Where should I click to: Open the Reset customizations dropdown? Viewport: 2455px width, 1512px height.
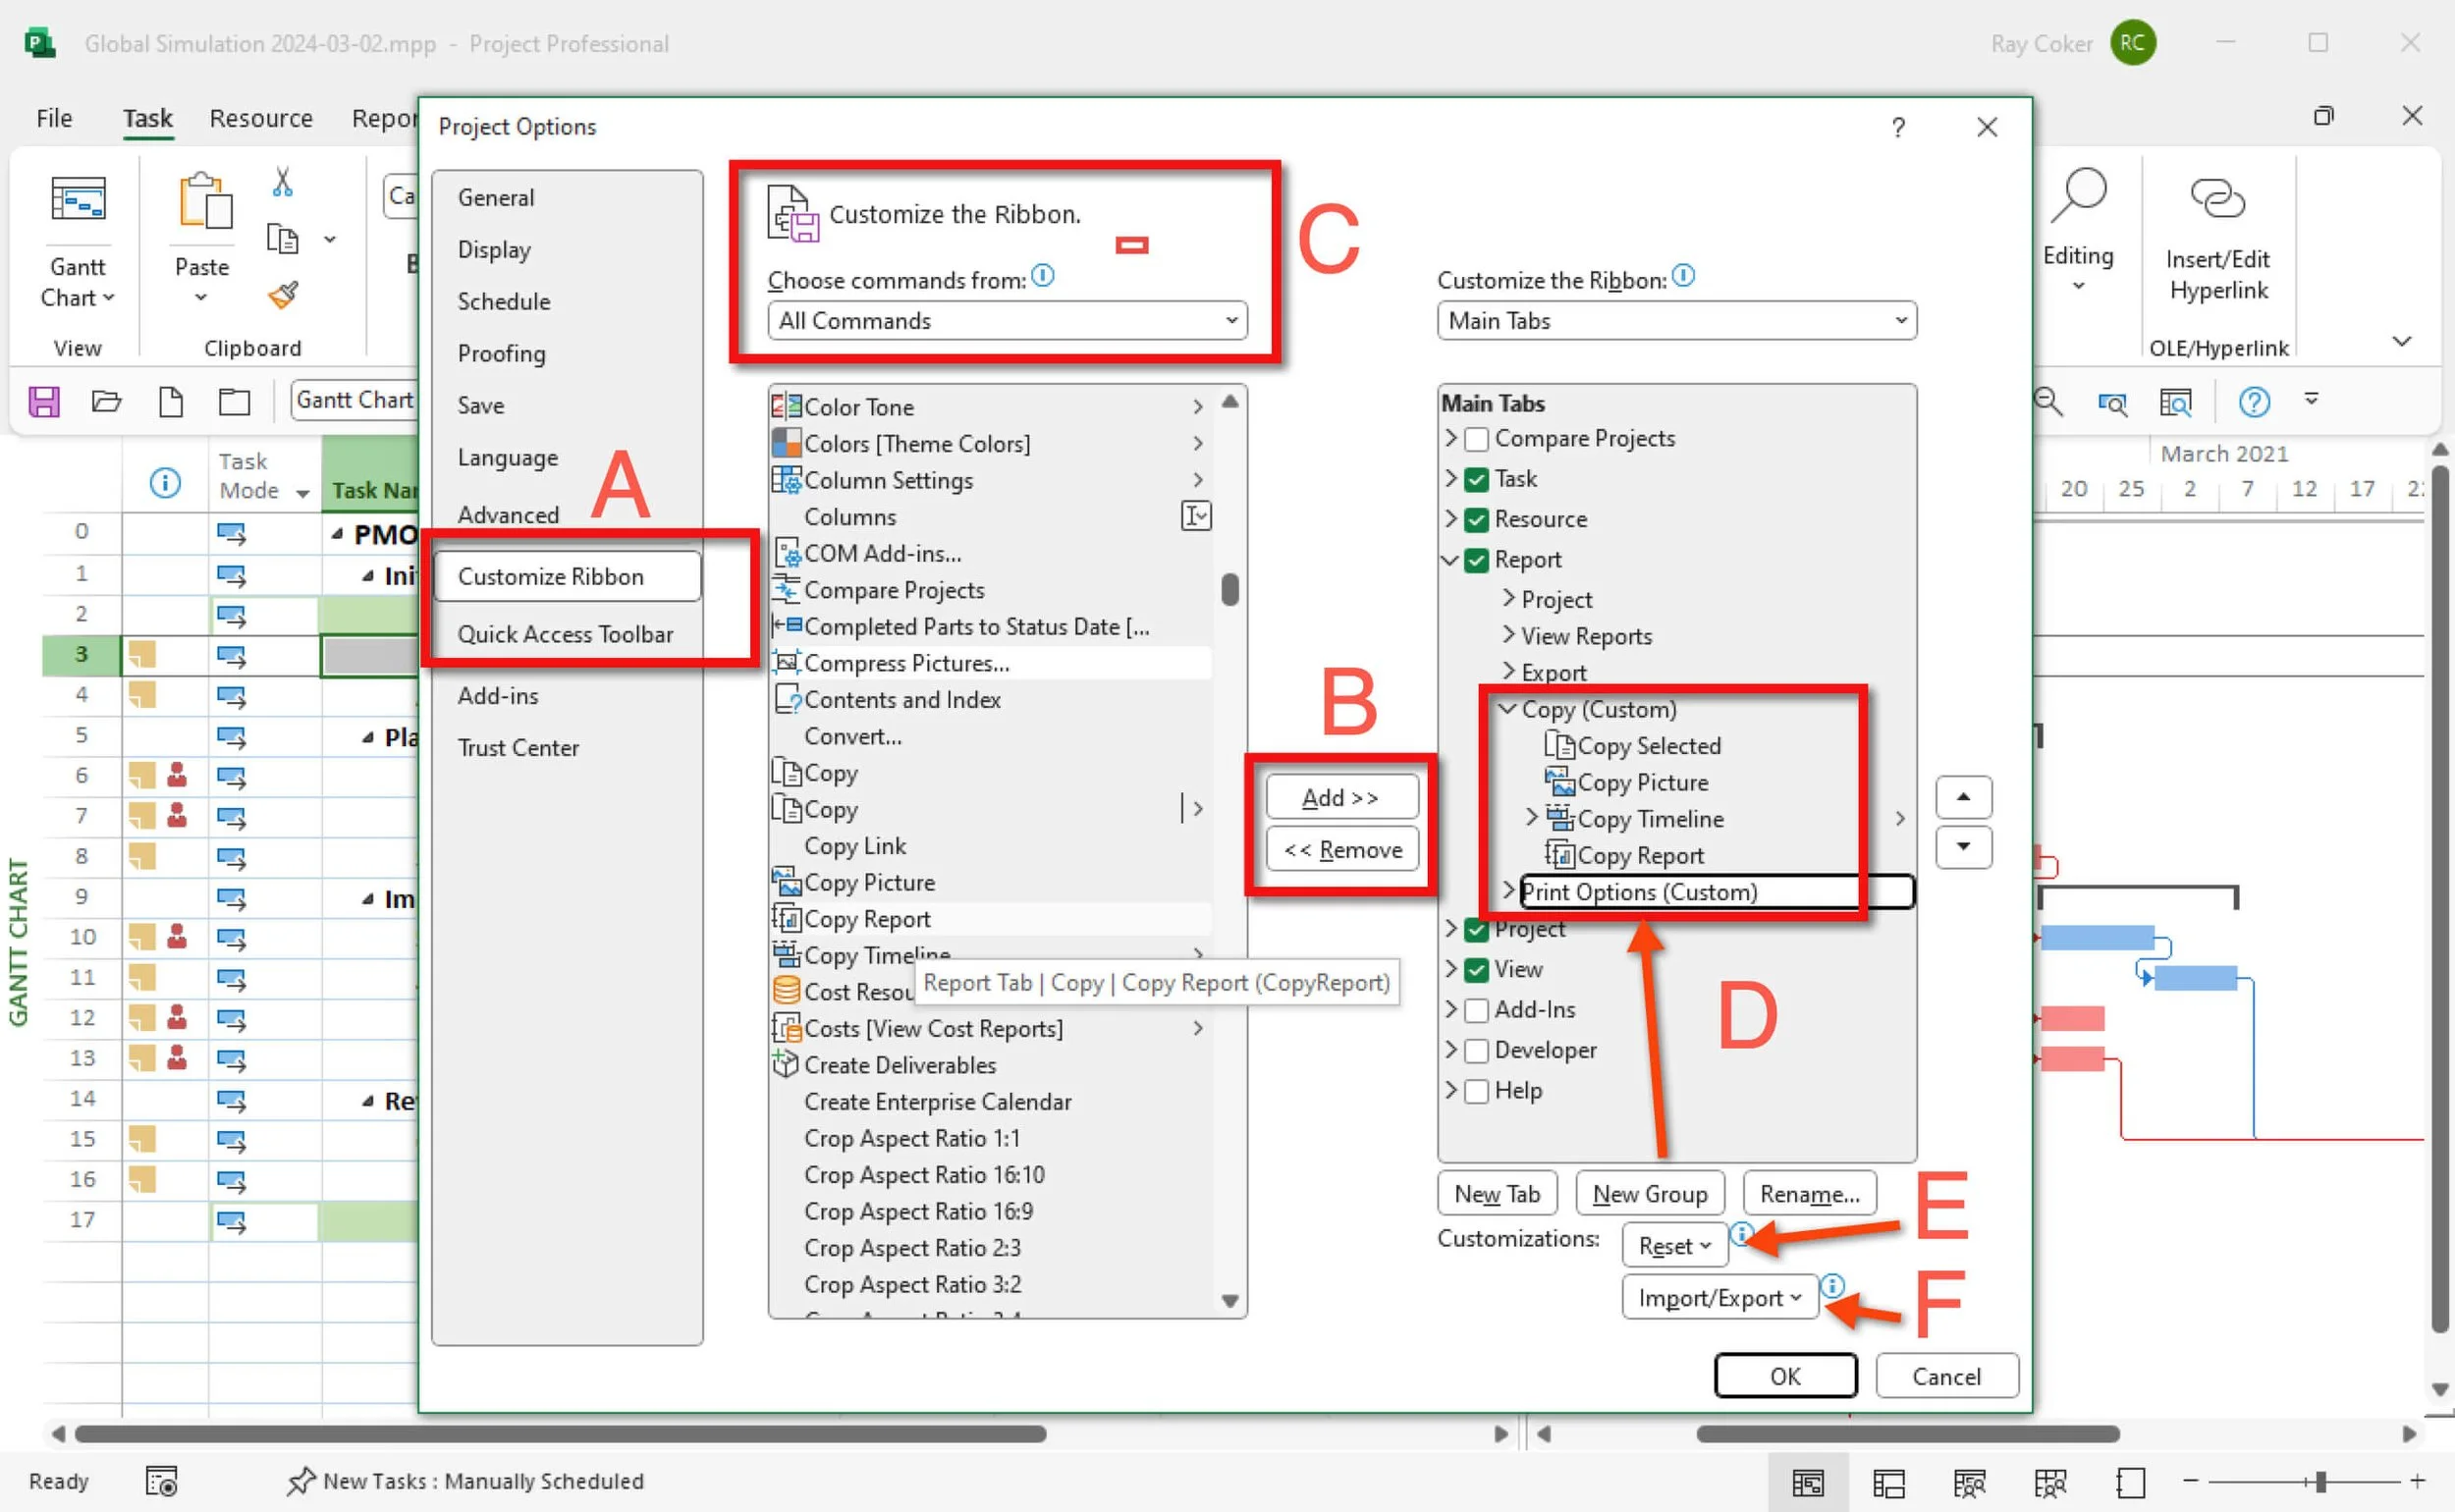pyautogui.click(x=1674, y=1246)
